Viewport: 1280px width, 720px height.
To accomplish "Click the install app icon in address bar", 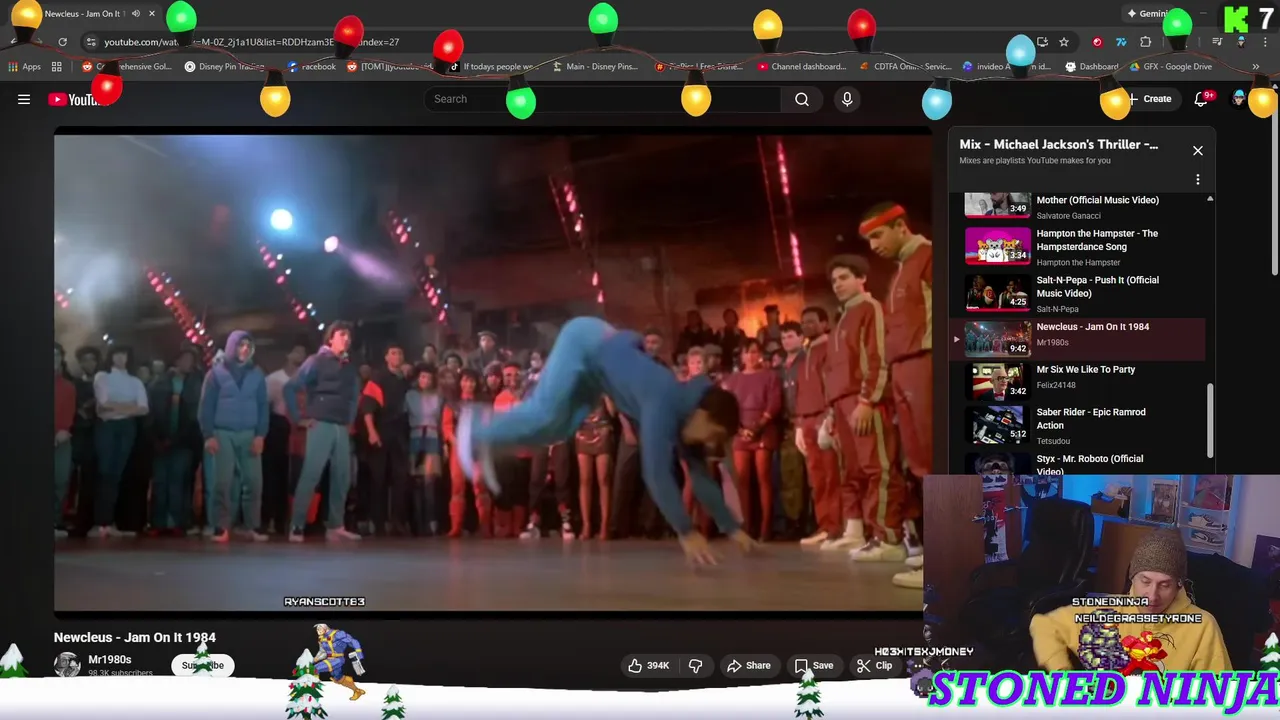I will pos(1042,42).
